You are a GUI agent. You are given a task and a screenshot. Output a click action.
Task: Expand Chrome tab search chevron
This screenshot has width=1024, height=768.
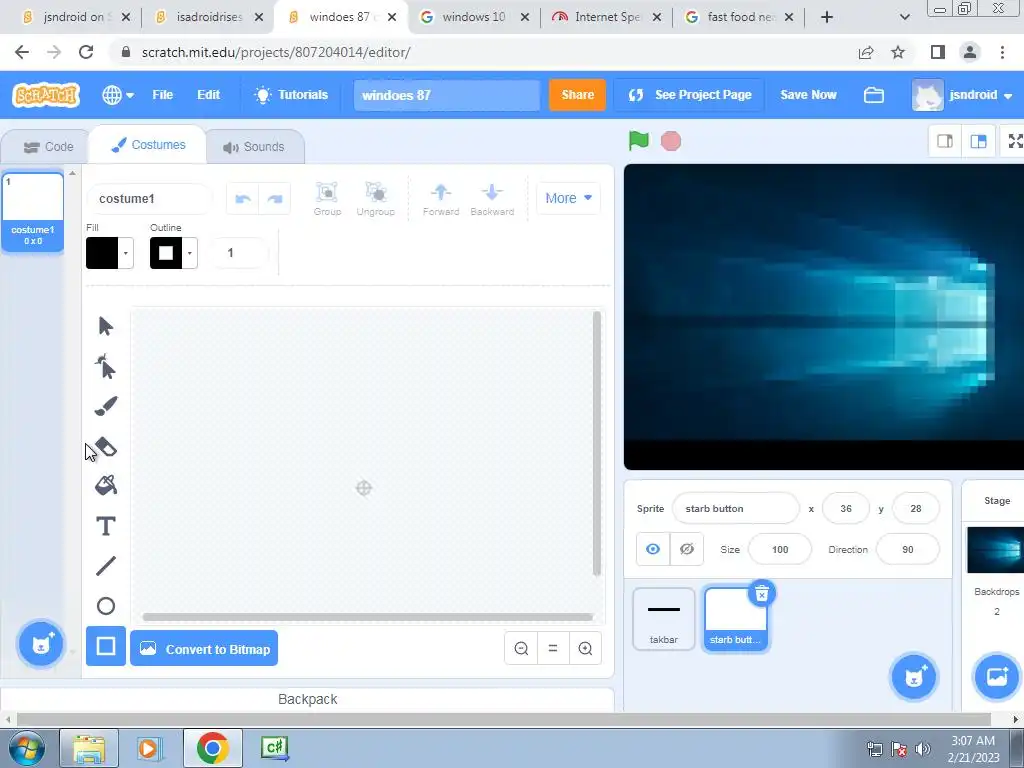904,17
